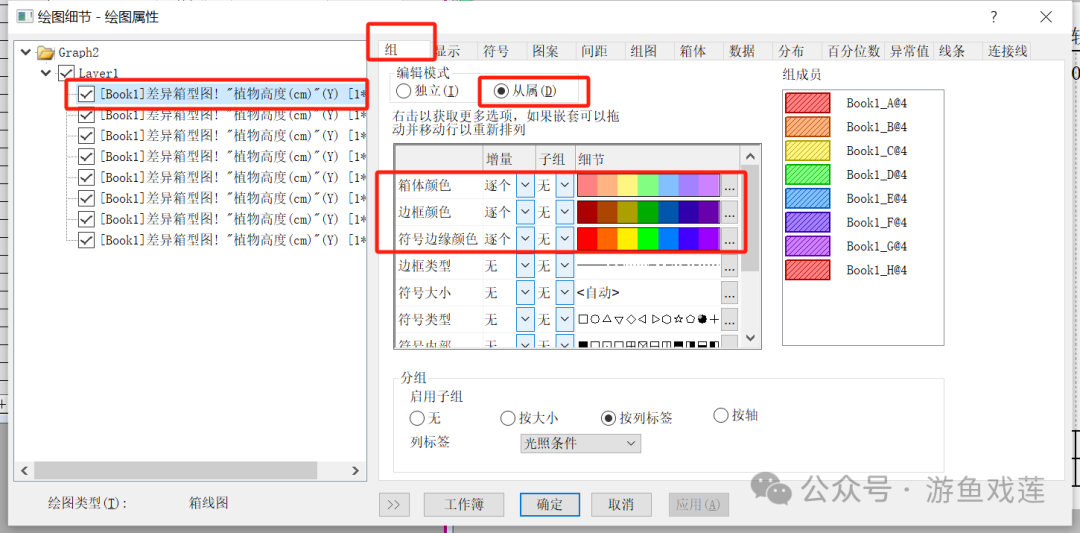Screen dimensions: 1080x533
Task: Click the Book1_H@4 red hatched swatch
Action: click(x=807, y=270)
